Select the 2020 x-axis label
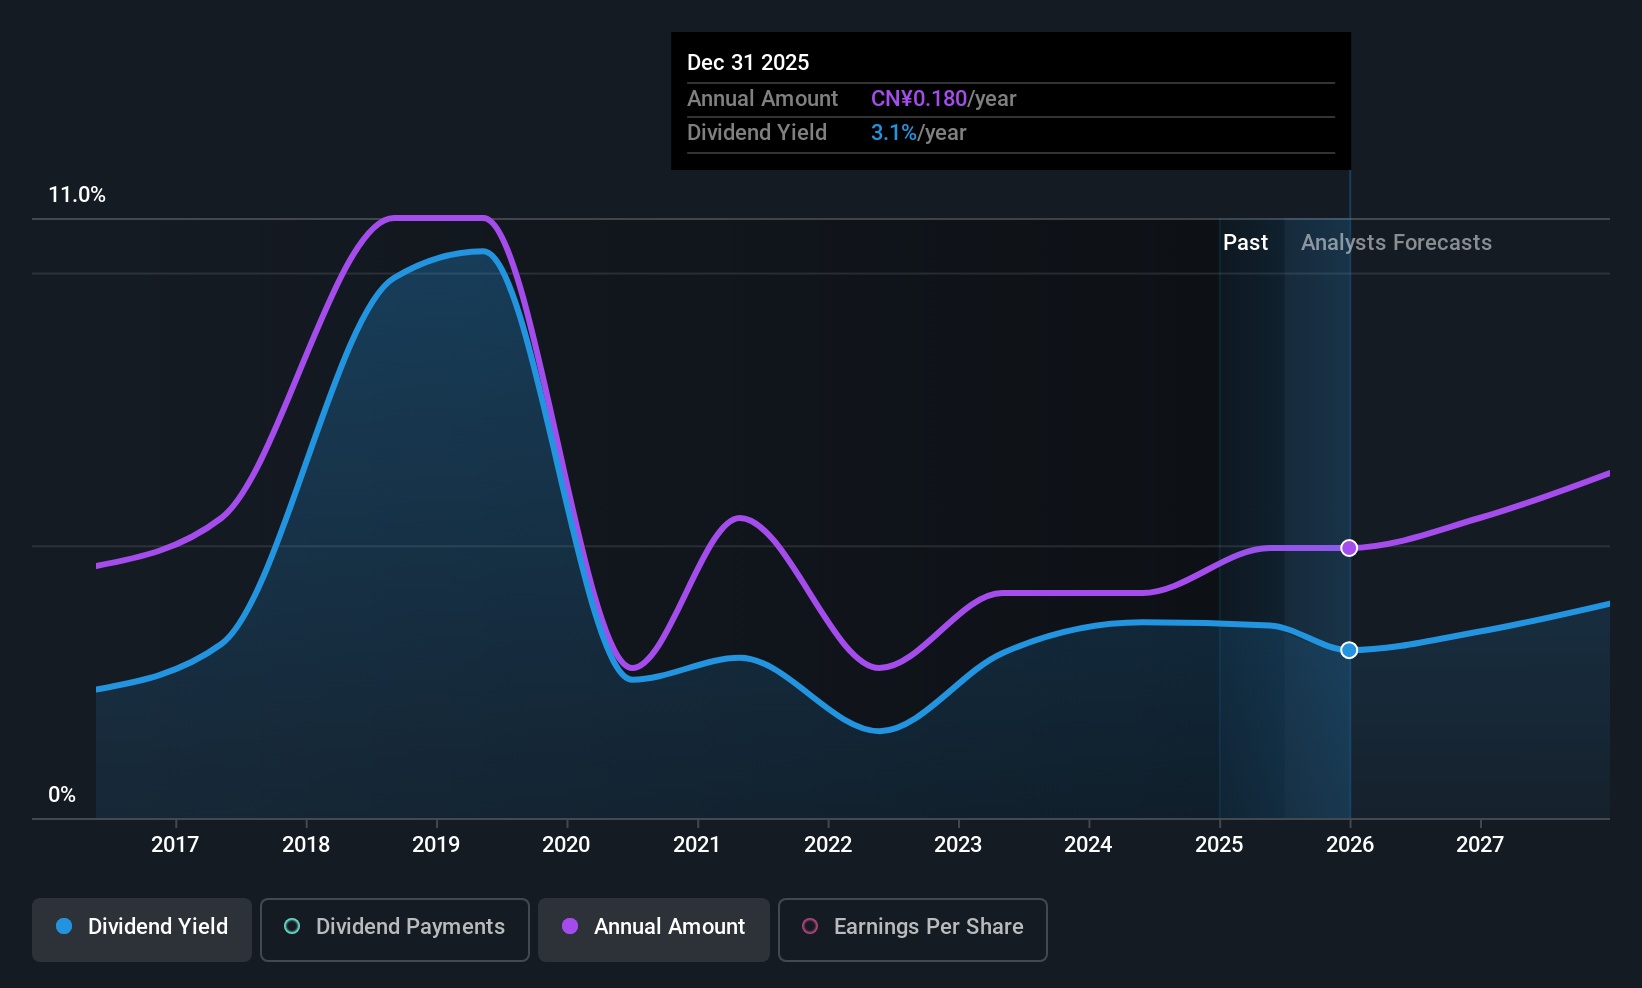This screenshot has height=988, width=1642. click(x=566, y=845)
